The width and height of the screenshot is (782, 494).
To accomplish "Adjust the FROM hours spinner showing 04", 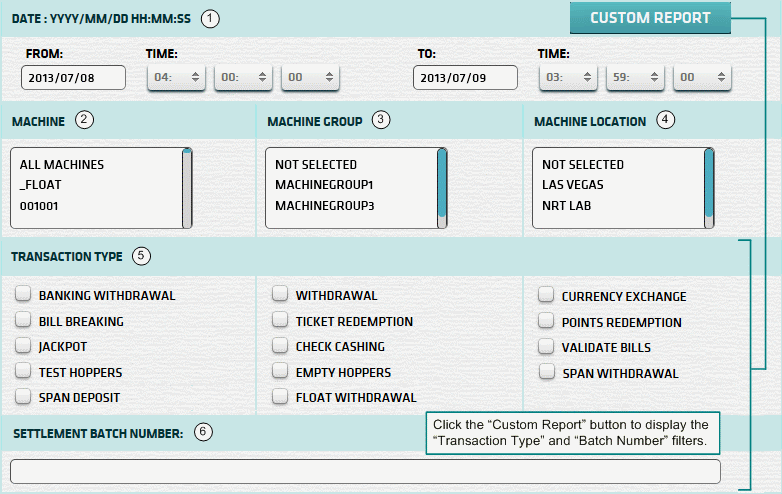I will [x=177, y=77].
